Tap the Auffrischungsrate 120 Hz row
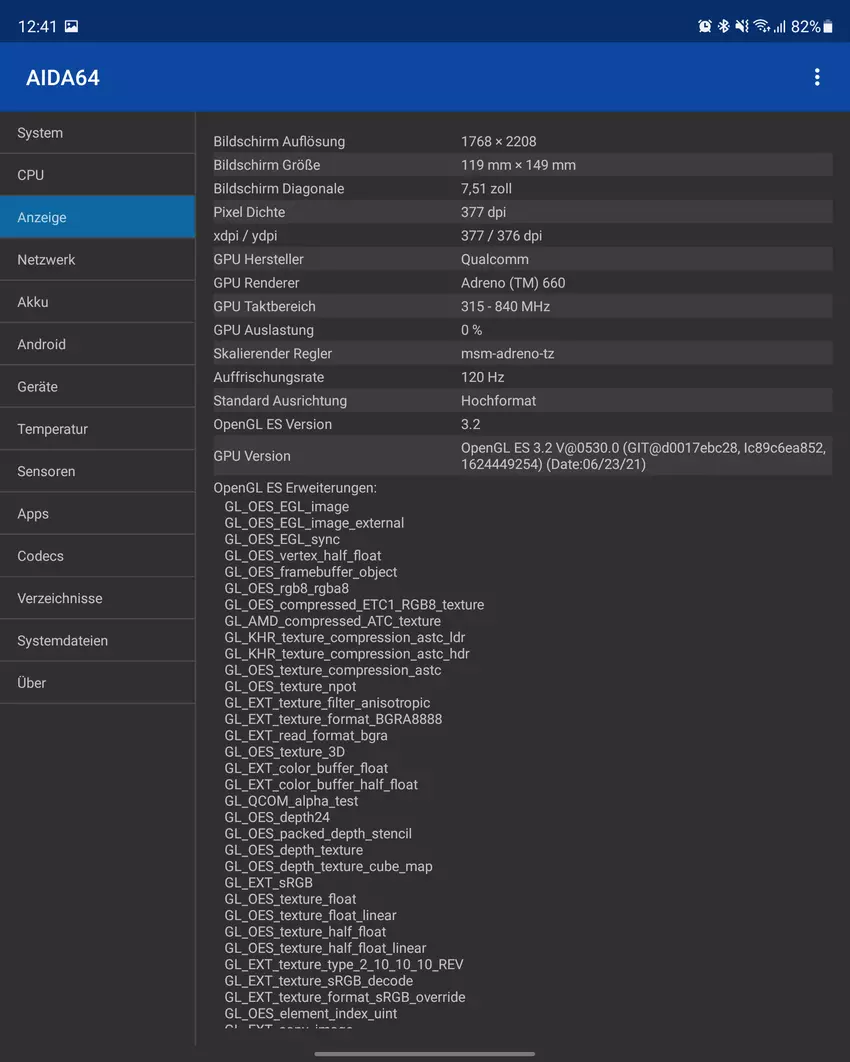This screenshot has height=1062, width=850. click(x=522, y=377)
